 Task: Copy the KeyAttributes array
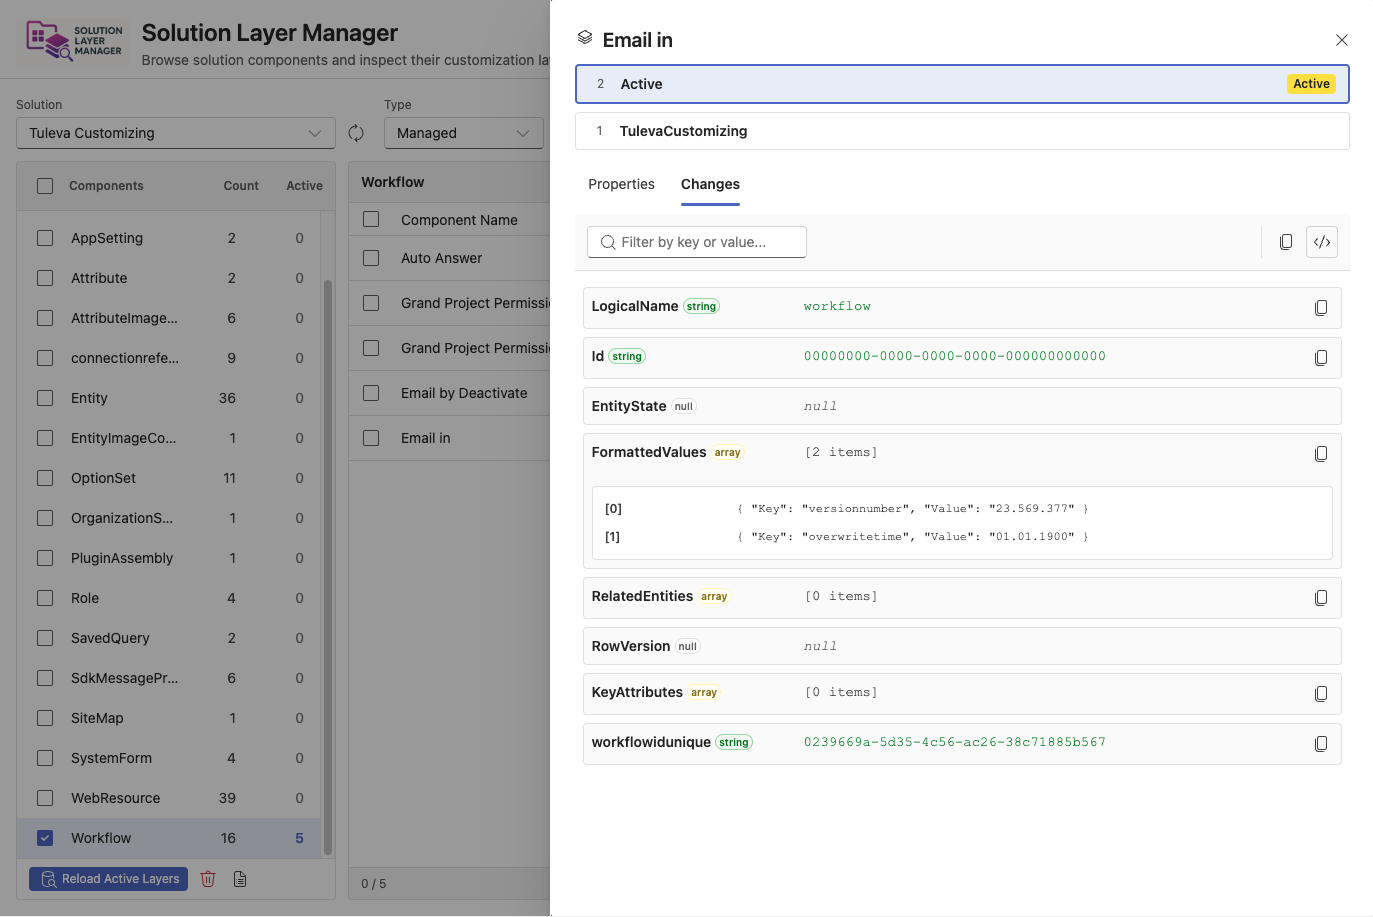[x=1321, y=694]
